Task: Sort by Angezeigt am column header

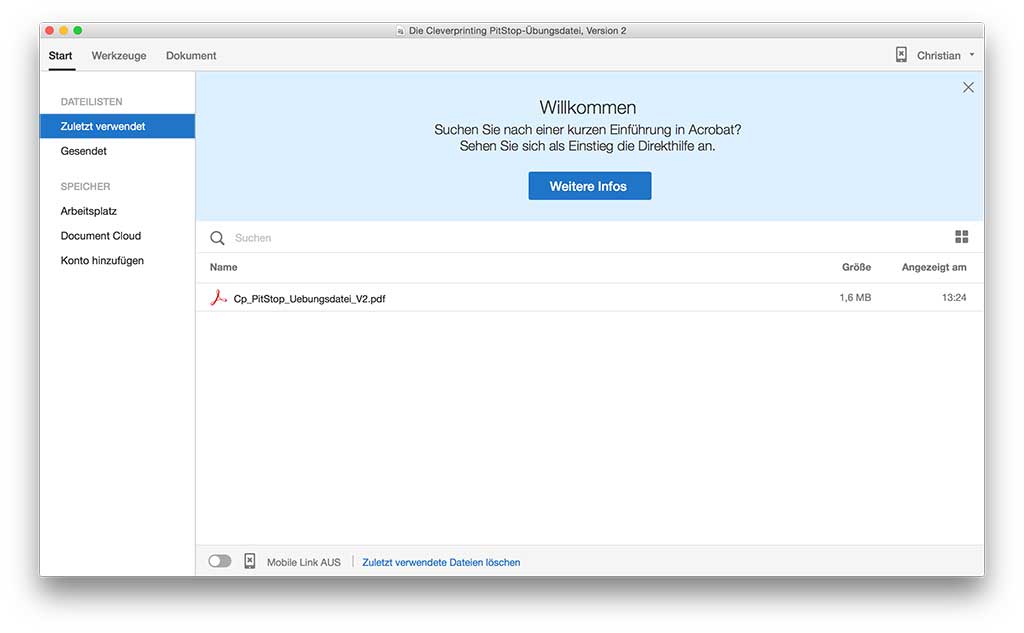Action: (x=934, y=267)
